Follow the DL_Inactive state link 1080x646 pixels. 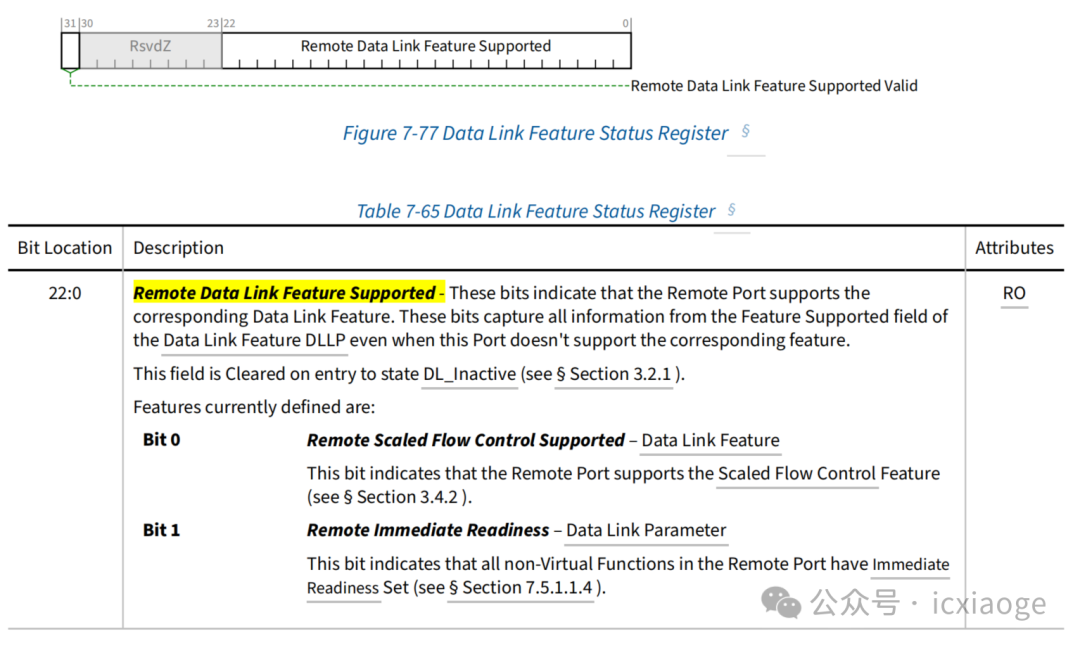tap(469, 374)
